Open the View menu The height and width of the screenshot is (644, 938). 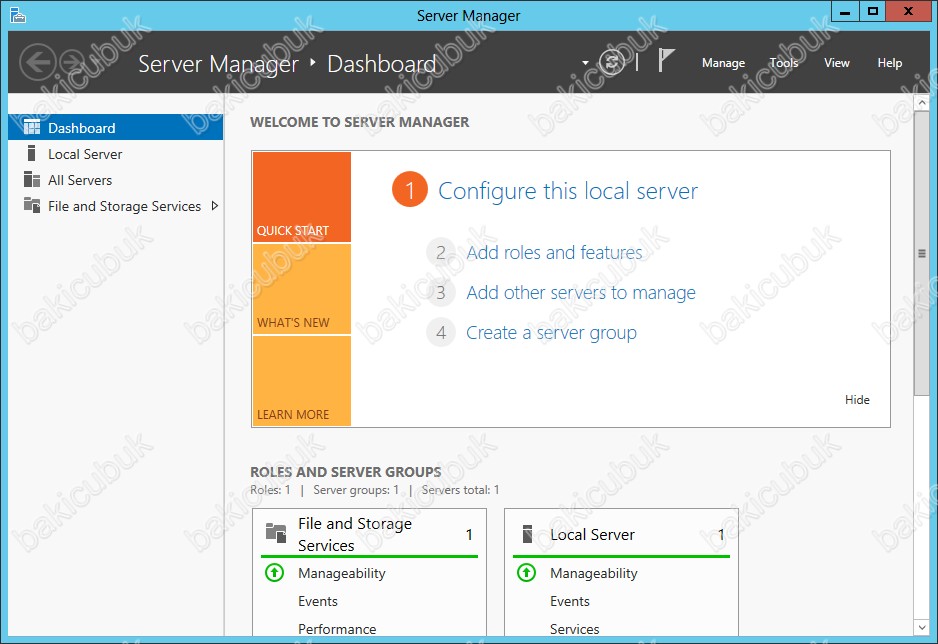pyautogui.click(x=836, y=63)
